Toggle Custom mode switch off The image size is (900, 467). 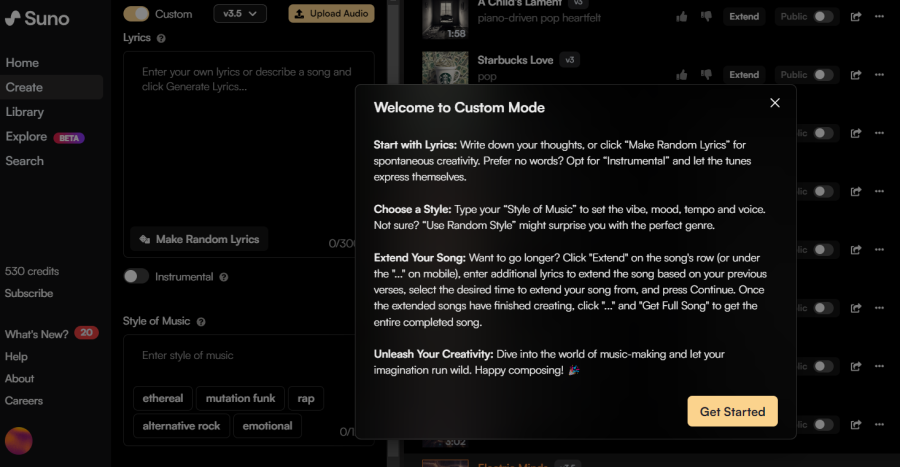tap(136, 14)
